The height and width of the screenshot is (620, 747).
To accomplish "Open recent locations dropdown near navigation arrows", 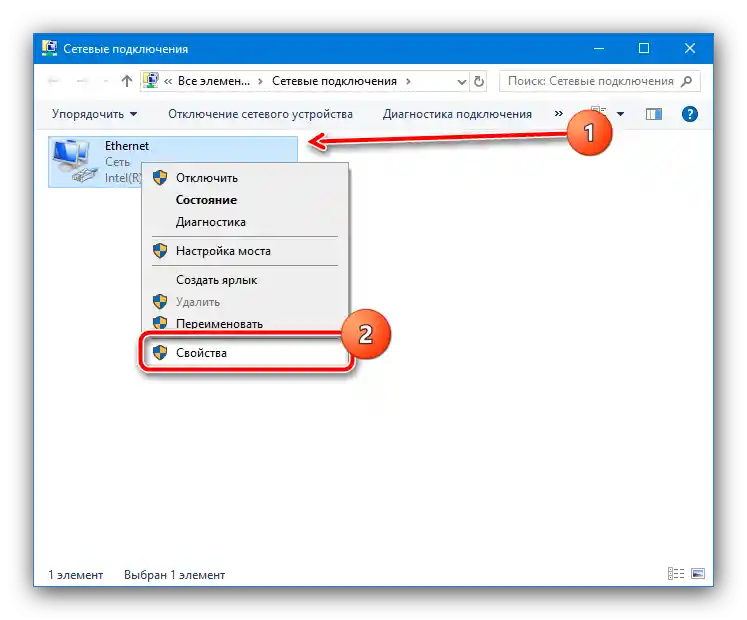I will pos(106,81).
